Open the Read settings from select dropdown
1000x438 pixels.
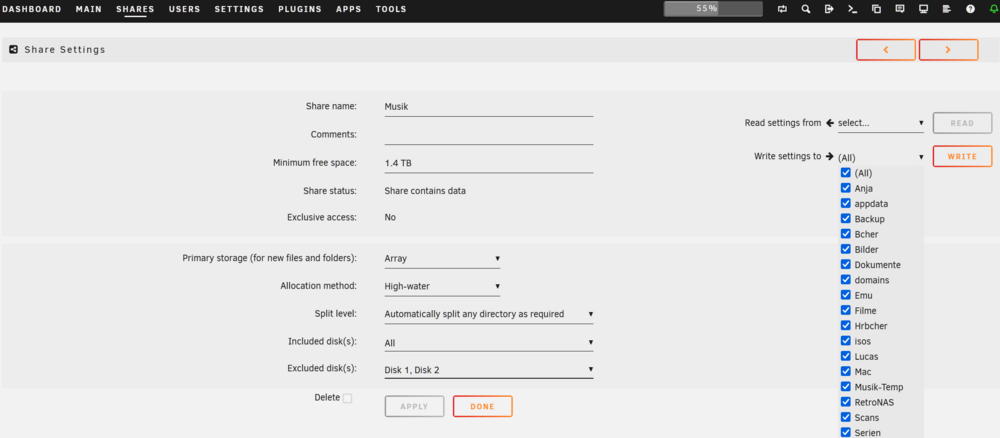pos(880,123)
